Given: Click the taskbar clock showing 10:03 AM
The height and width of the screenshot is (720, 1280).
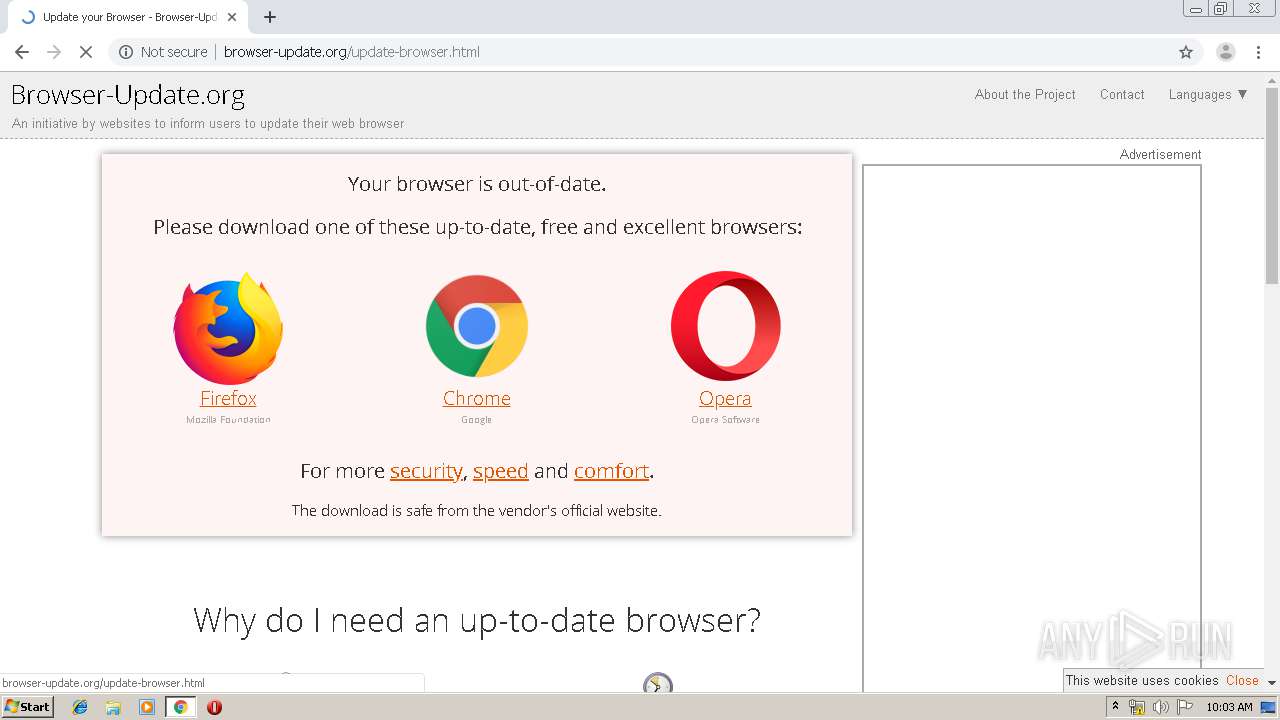Looking at the screenshot, I should [x=1229, y=707].
